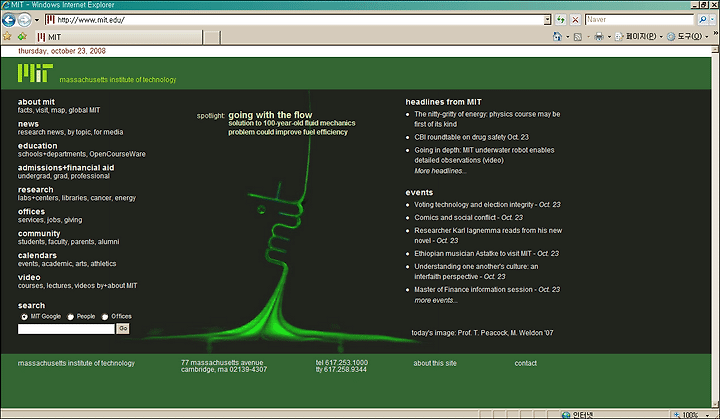This screenshot has width=720, height=419.
Task: Open the nitty-gritty of energy headline
Action: pos(487,119)
